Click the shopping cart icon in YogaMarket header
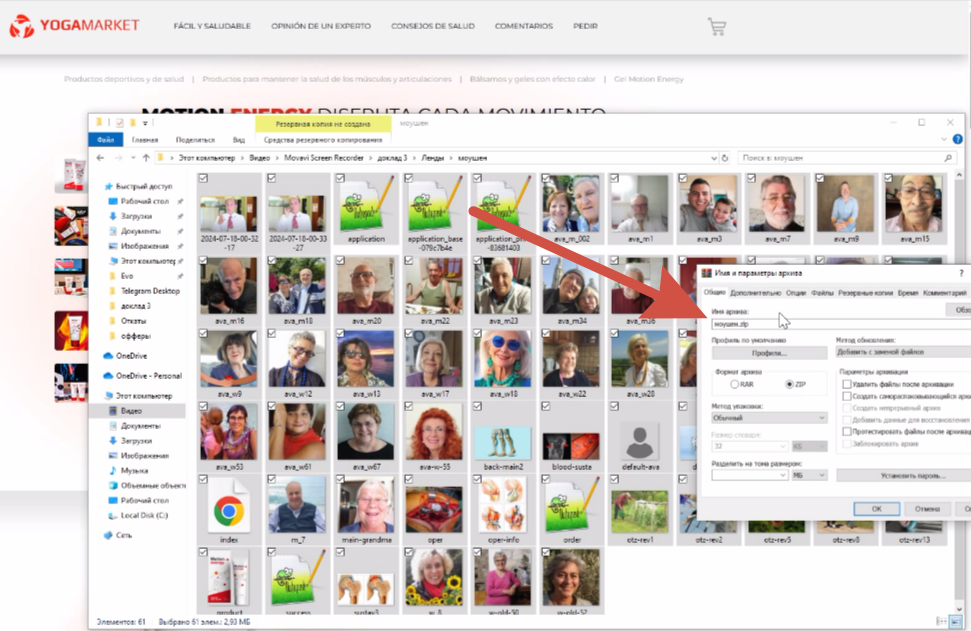 click(717, 27)
